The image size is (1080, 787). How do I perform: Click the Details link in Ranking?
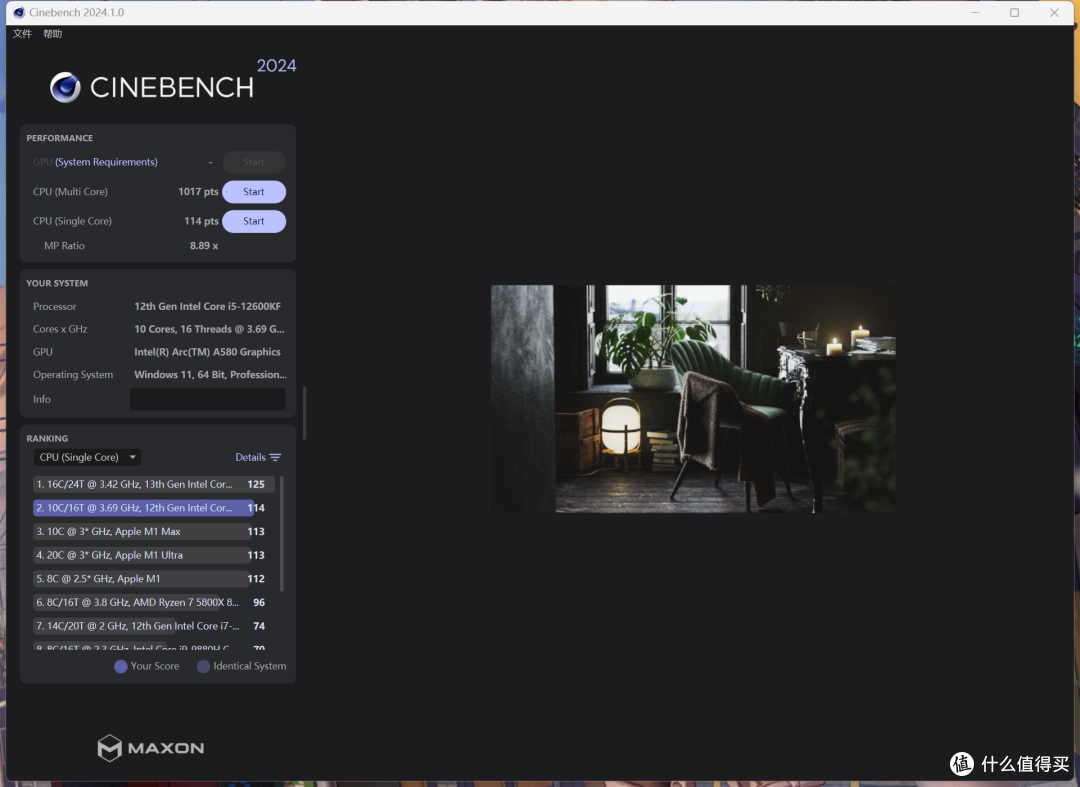pos(250,457)
